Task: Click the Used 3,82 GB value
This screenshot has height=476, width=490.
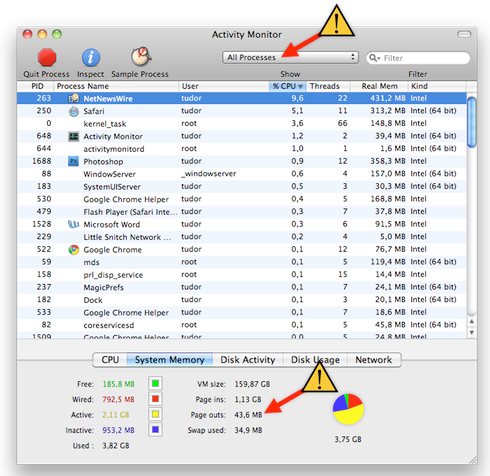Action: pyautogui.click(x=116, y=446)
